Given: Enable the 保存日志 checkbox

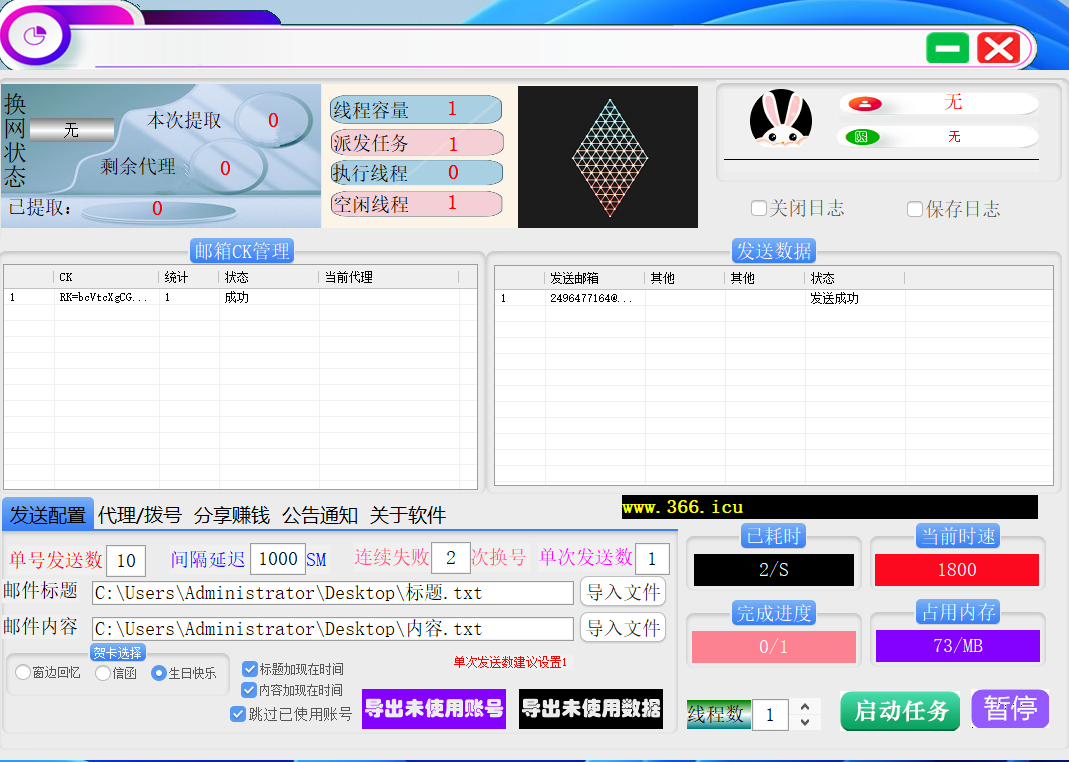Looking at the screenshot, I should coord(915,209).
